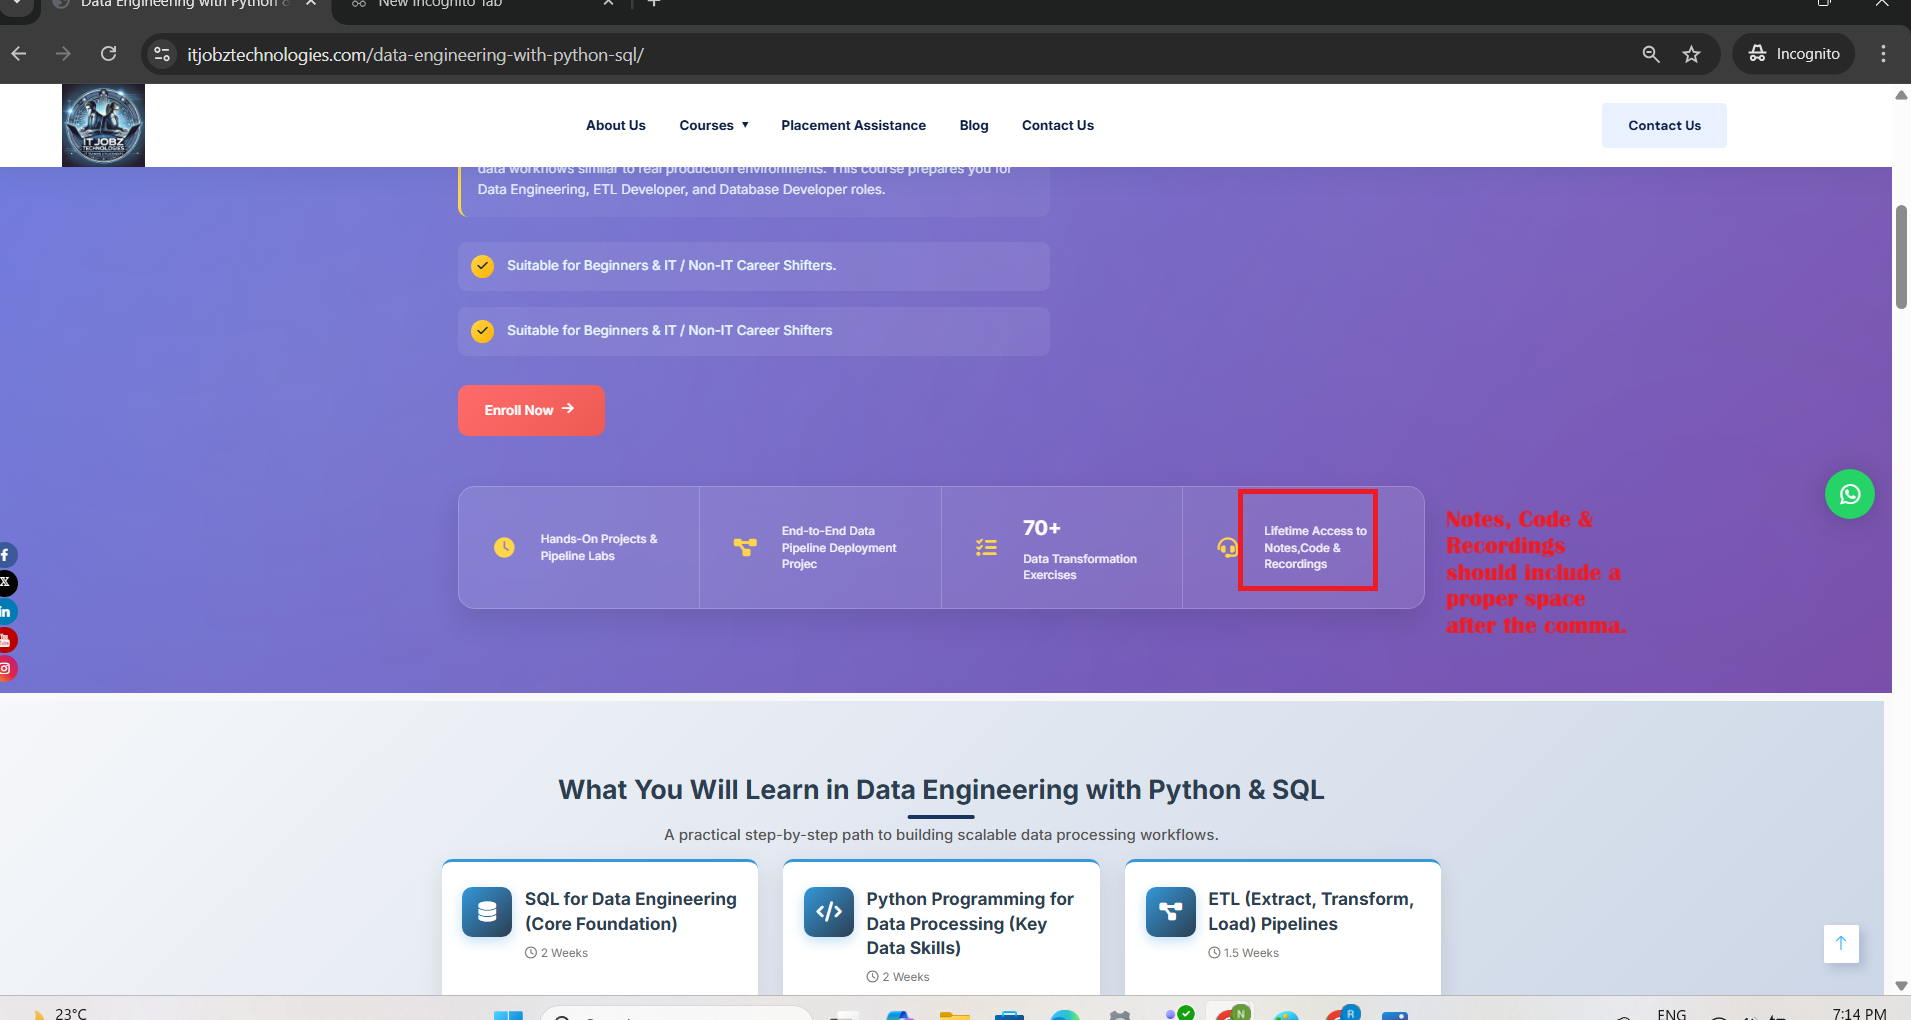Click the browser reload icon
Image resolution: width=1911 pixels, height=1020 pixels.
click(x=109, y=54)
